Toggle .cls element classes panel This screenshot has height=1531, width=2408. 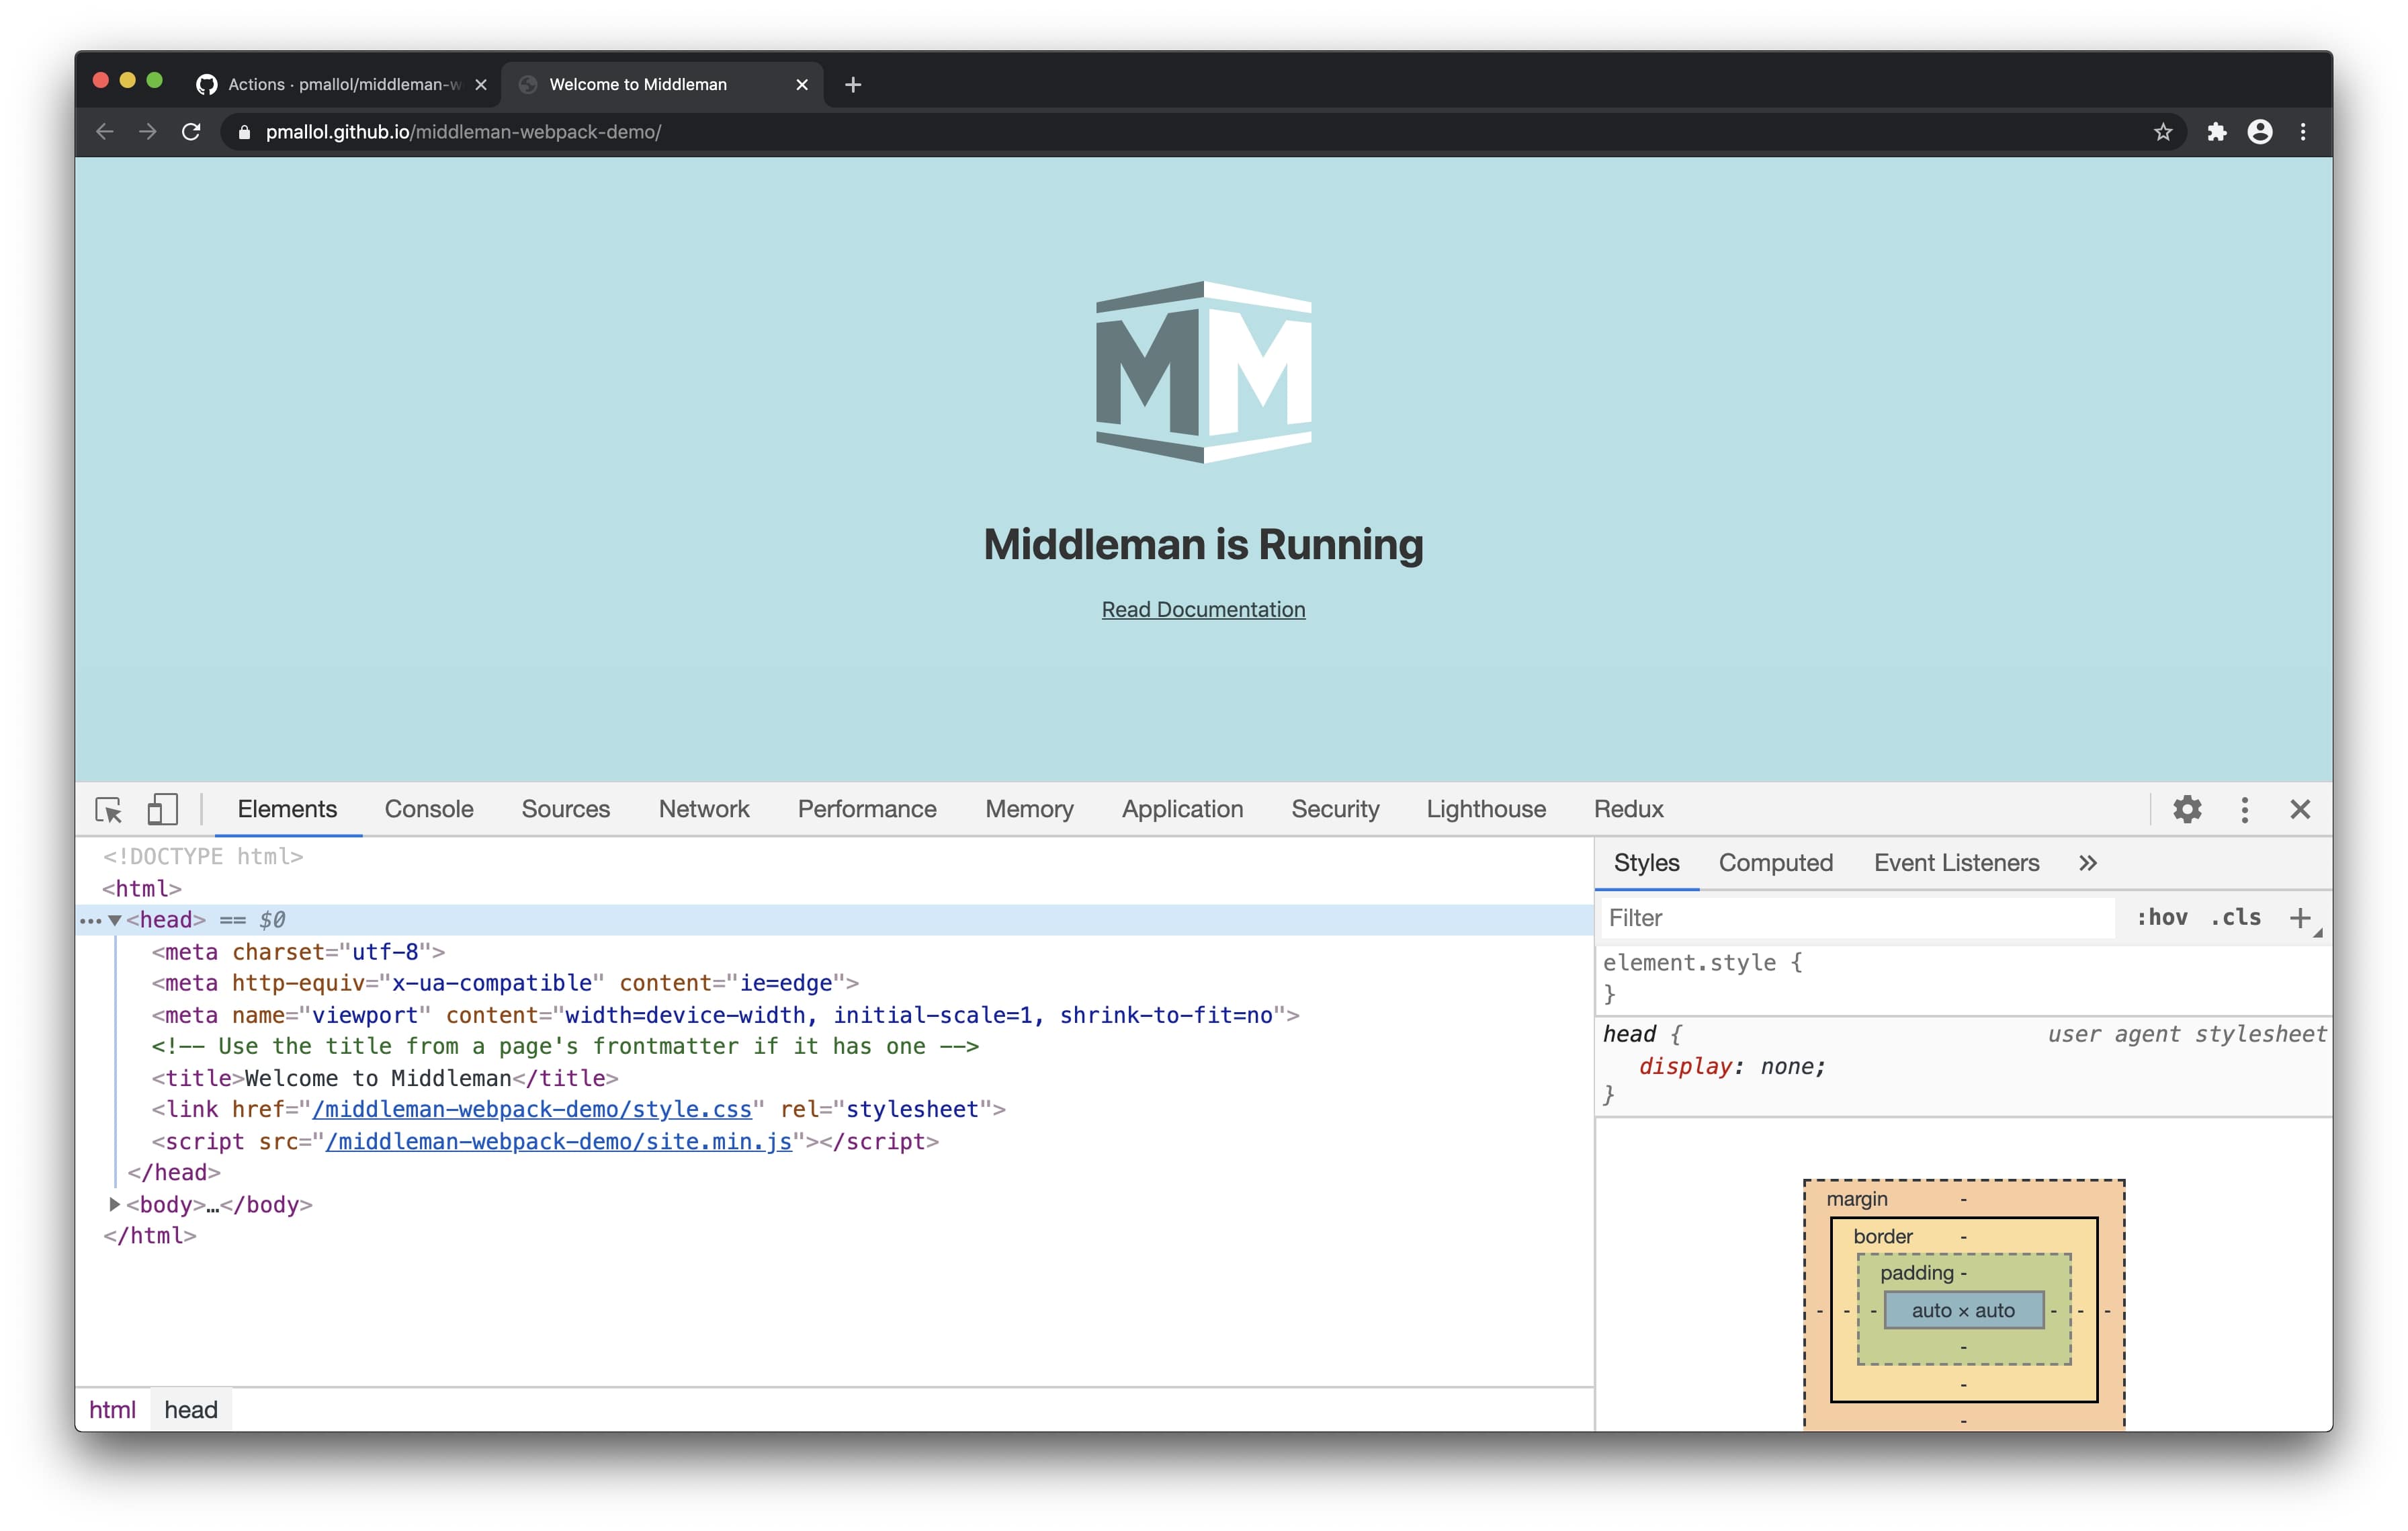point(2235,917)
